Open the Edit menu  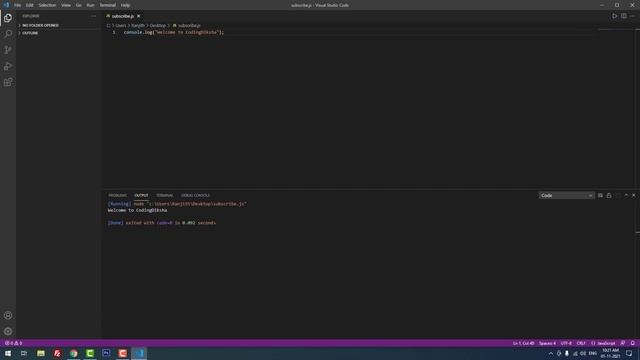coord(29,5)
